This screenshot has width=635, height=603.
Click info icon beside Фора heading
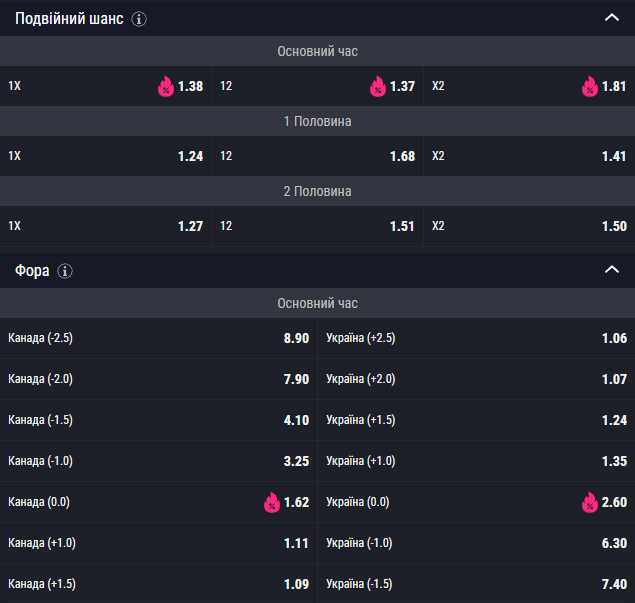click(x=65, y=271)
